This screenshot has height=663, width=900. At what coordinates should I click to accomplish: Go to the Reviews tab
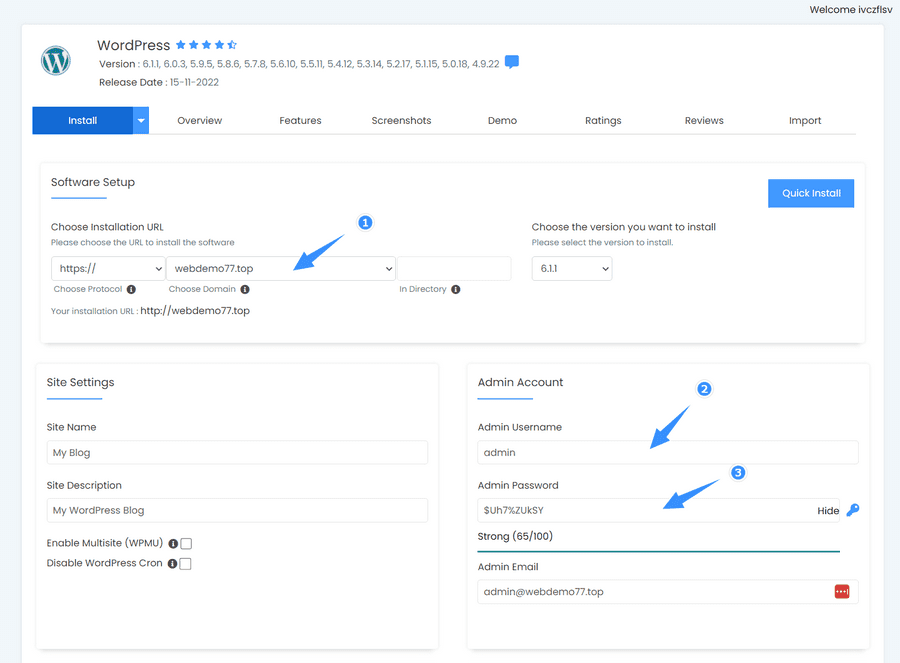point(704,121)
